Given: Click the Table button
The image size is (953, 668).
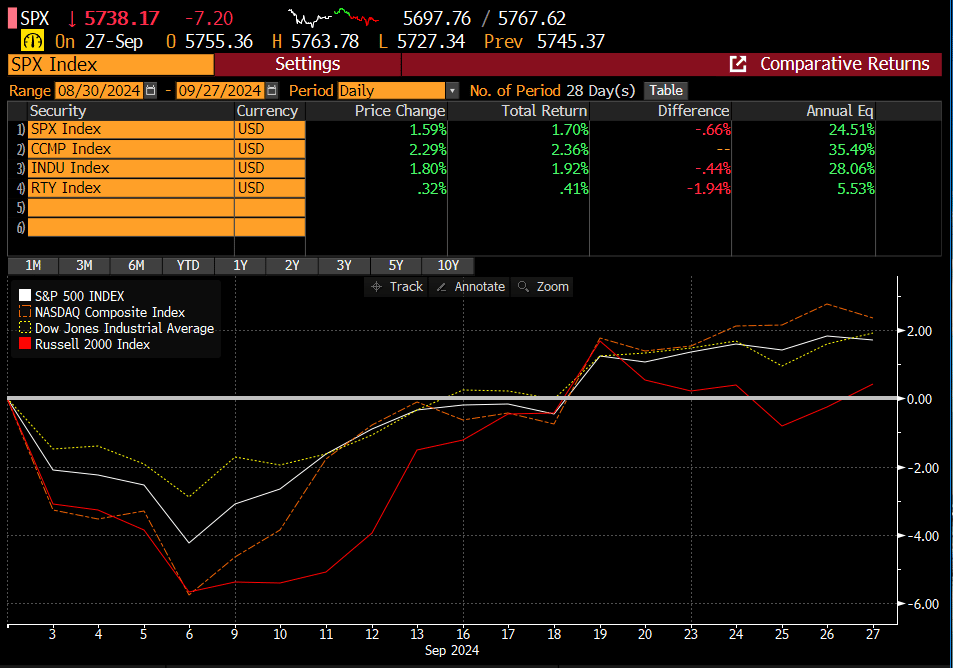Looking at the screenshot, I should (666, 91).
